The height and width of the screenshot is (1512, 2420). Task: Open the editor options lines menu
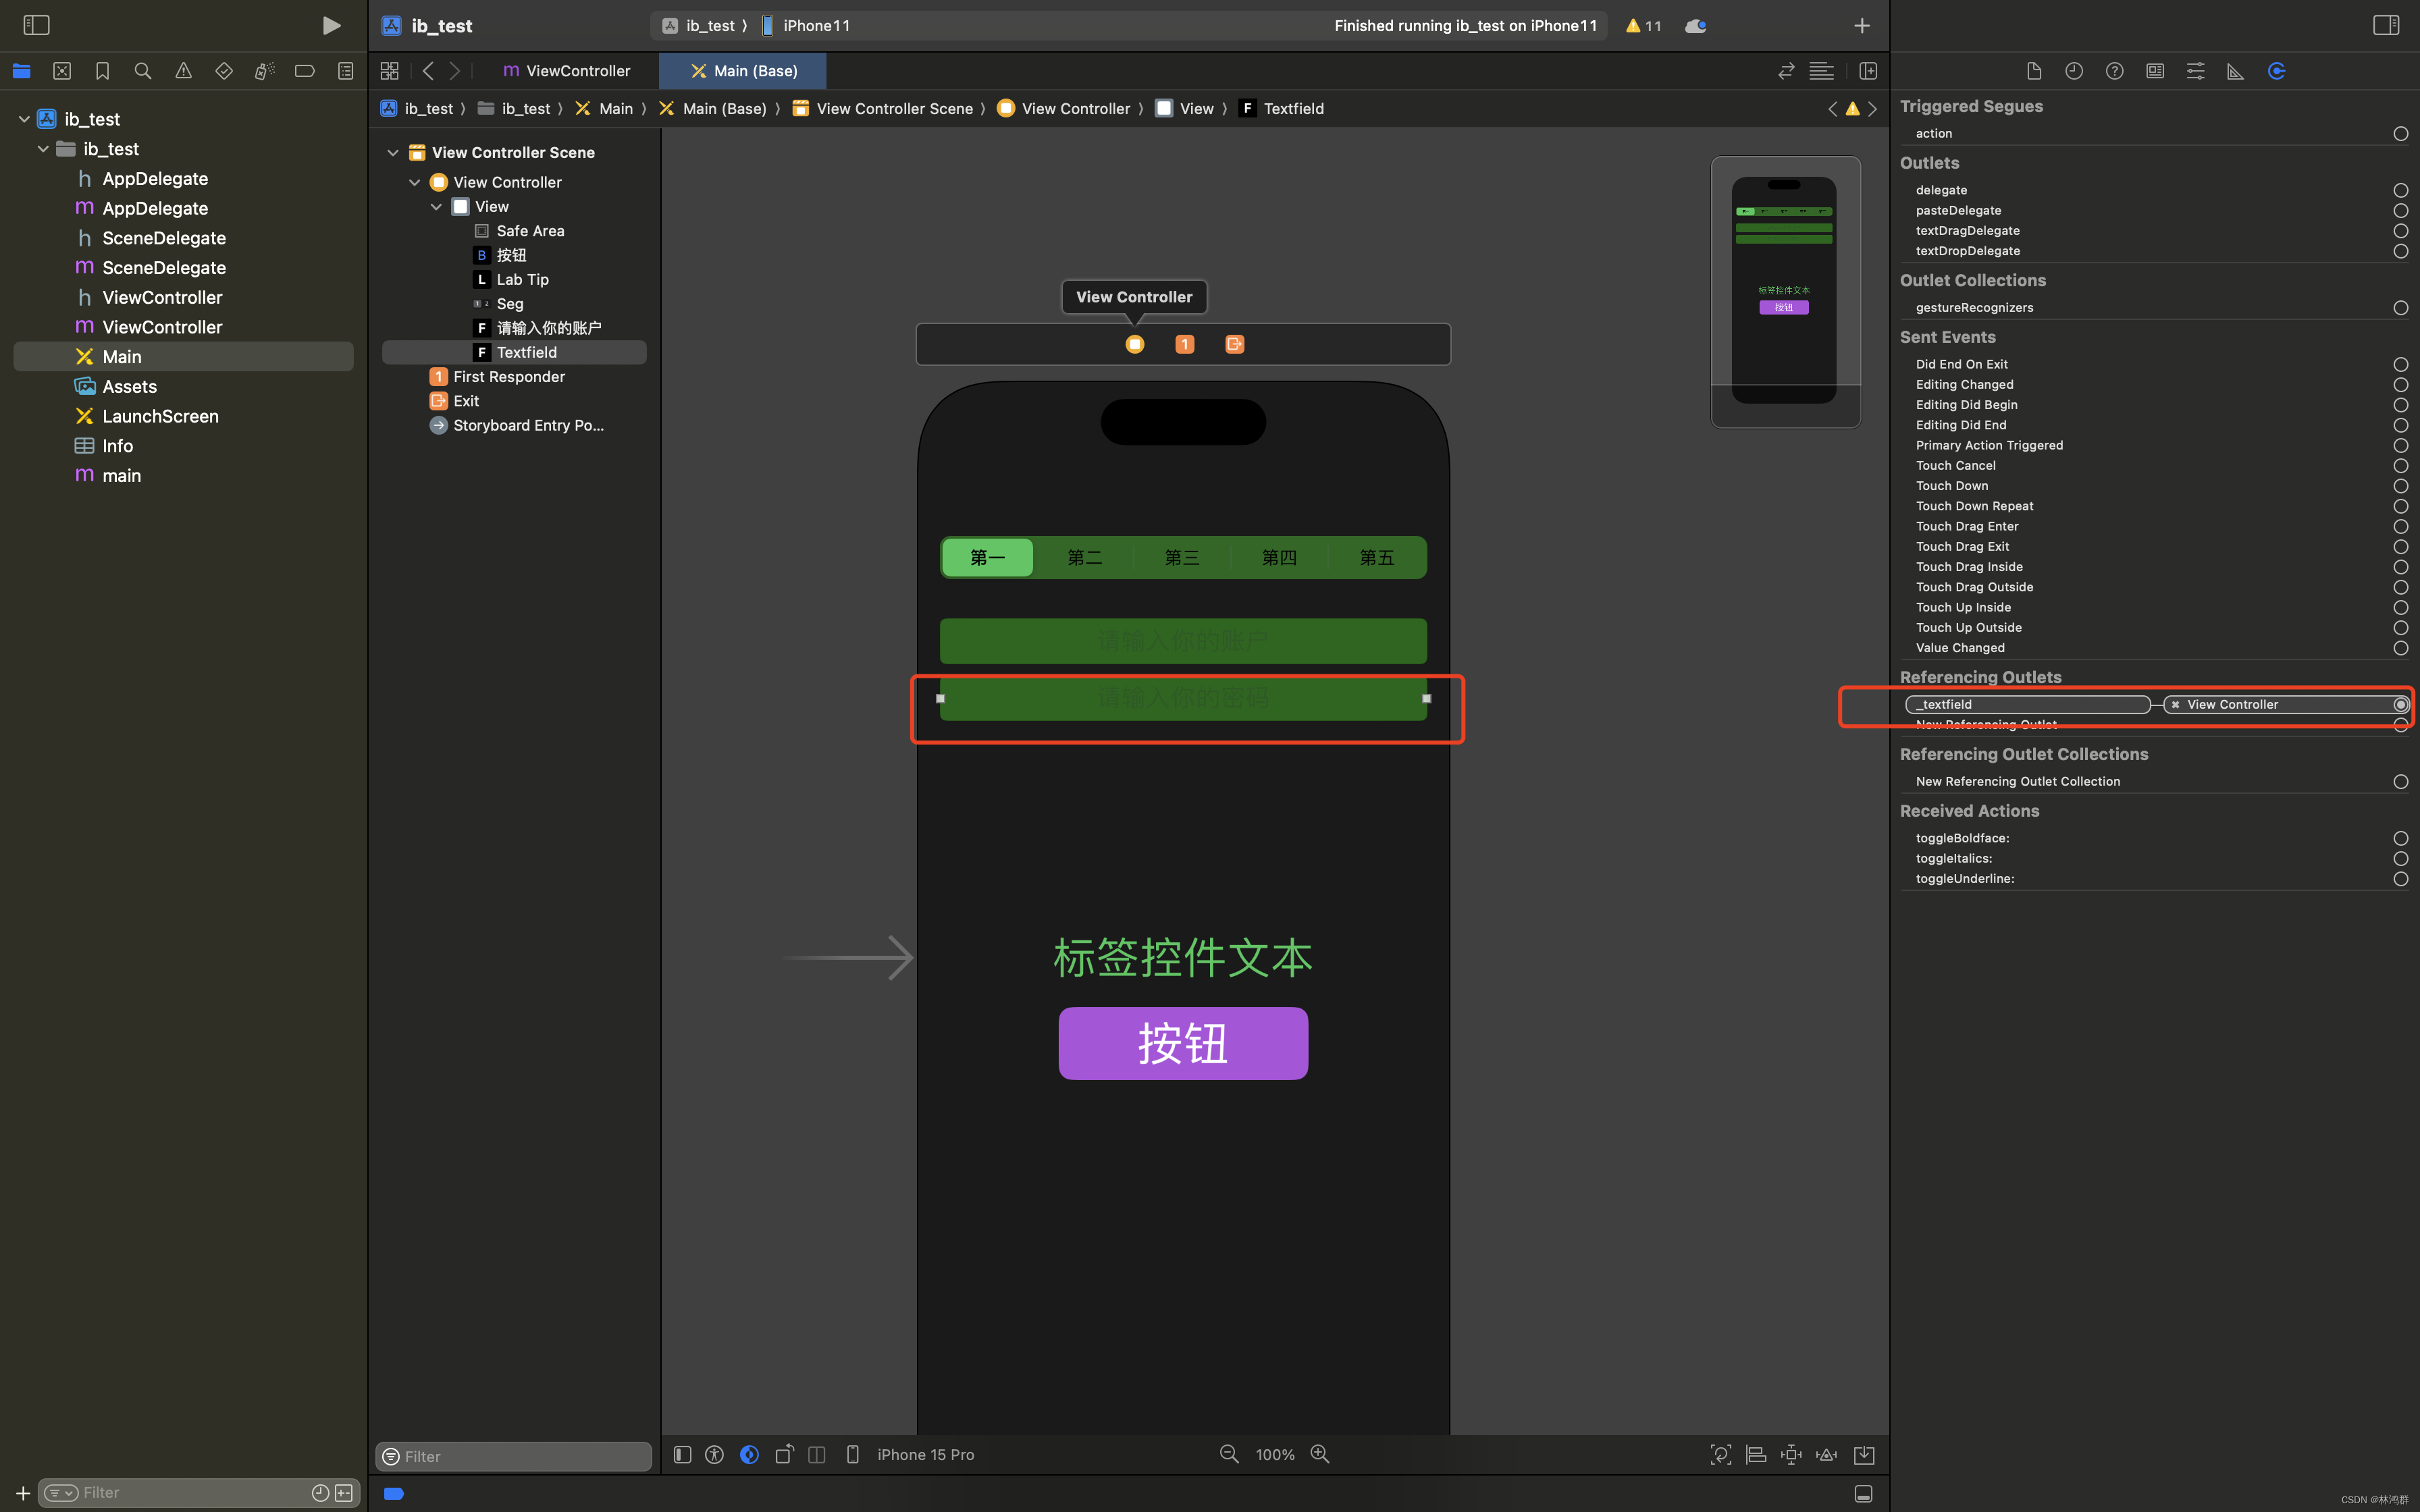(1822, 71)
